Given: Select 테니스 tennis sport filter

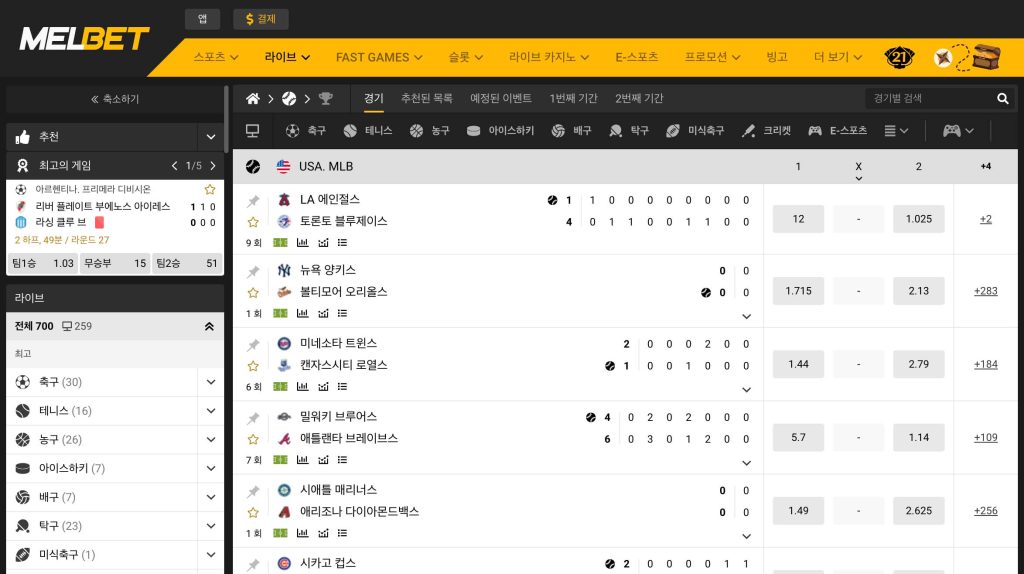Looking at the screenshot, I should pyautogui.click(x=368, y=131).
